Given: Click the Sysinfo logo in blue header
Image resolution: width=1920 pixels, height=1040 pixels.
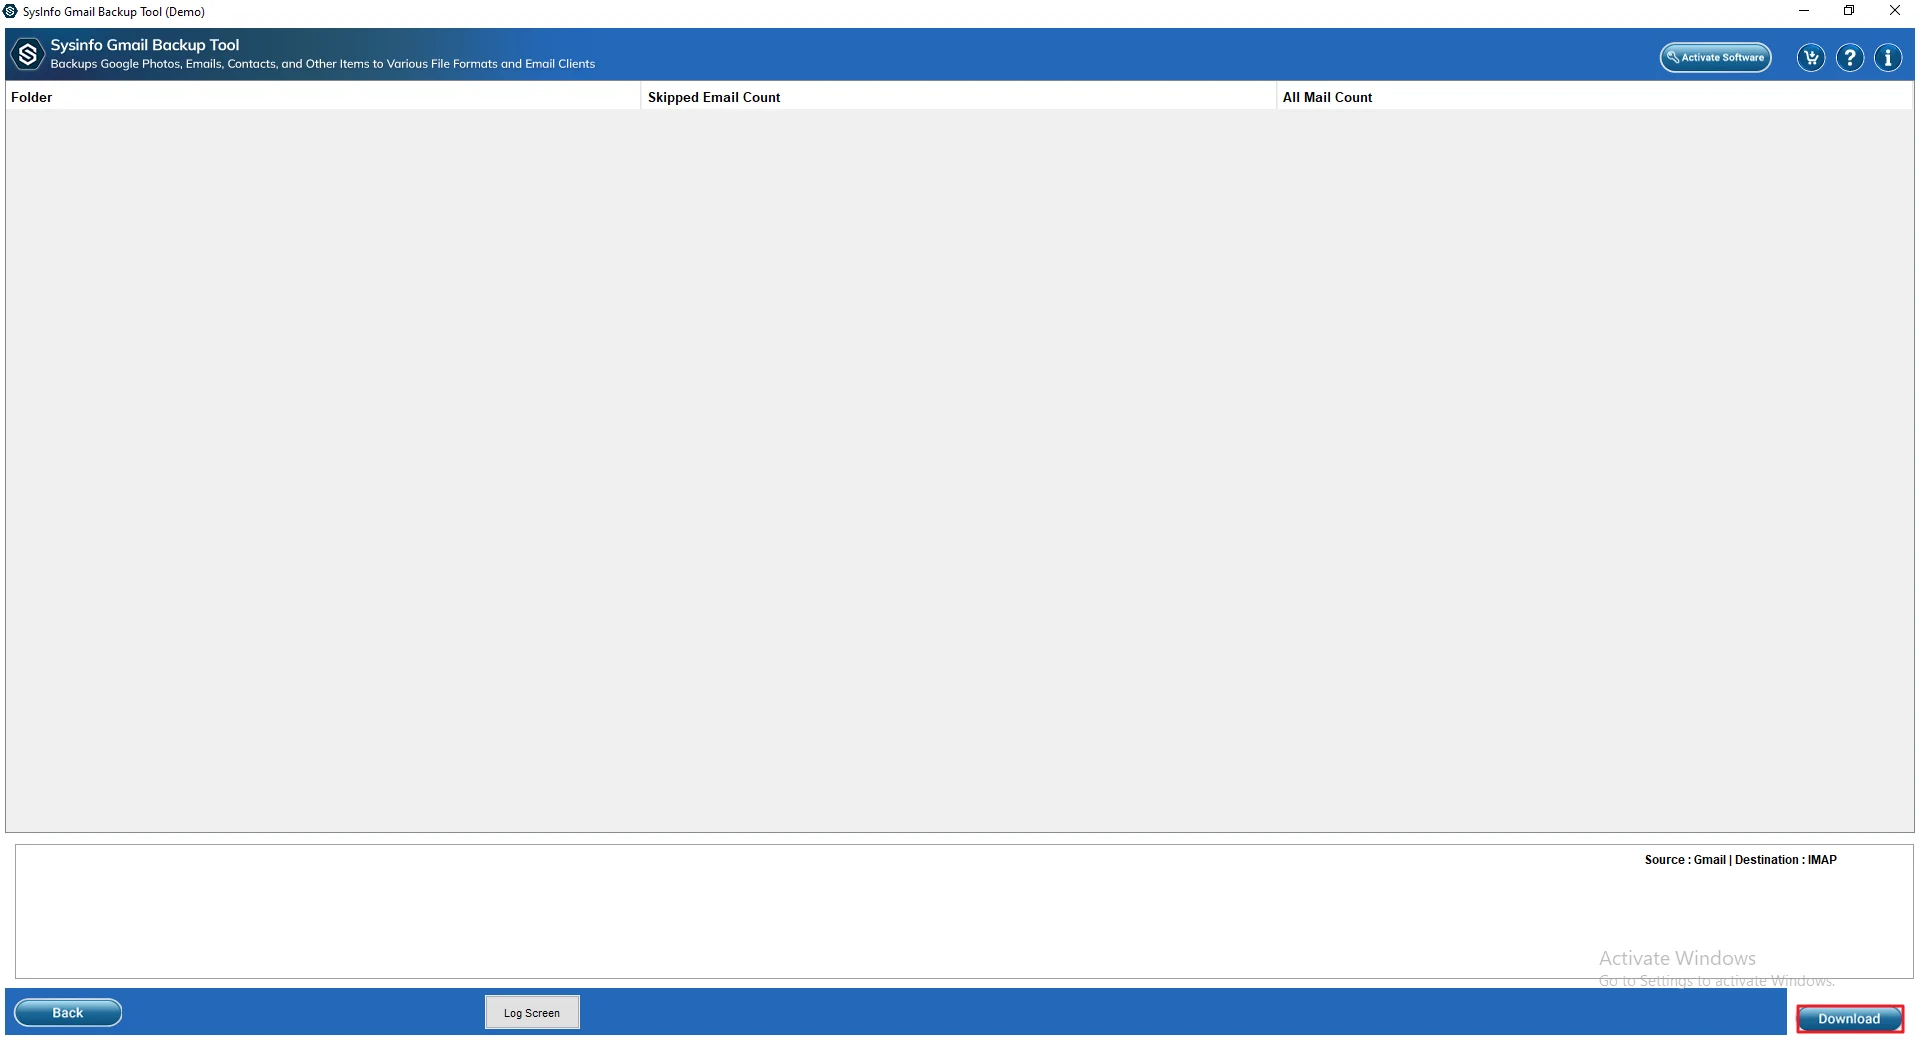Looking at the screenshot, I should (28, 55).
